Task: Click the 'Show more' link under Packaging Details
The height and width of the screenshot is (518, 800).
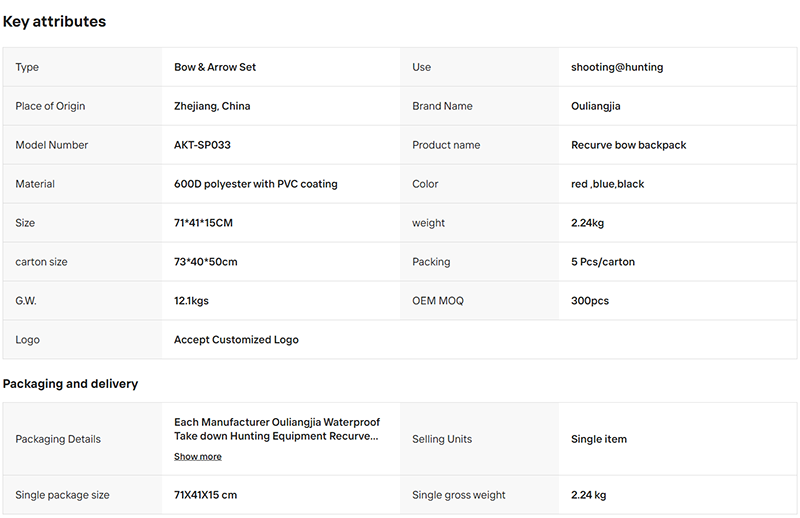Action: click(x=197, y=456)
